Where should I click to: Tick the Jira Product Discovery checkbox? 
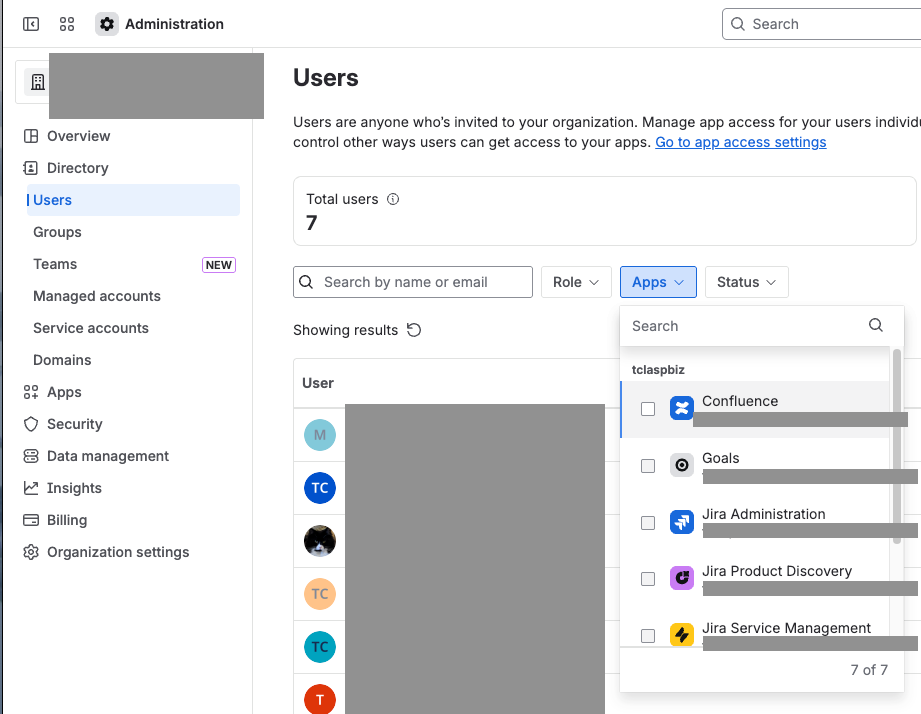tap(648, 579)
